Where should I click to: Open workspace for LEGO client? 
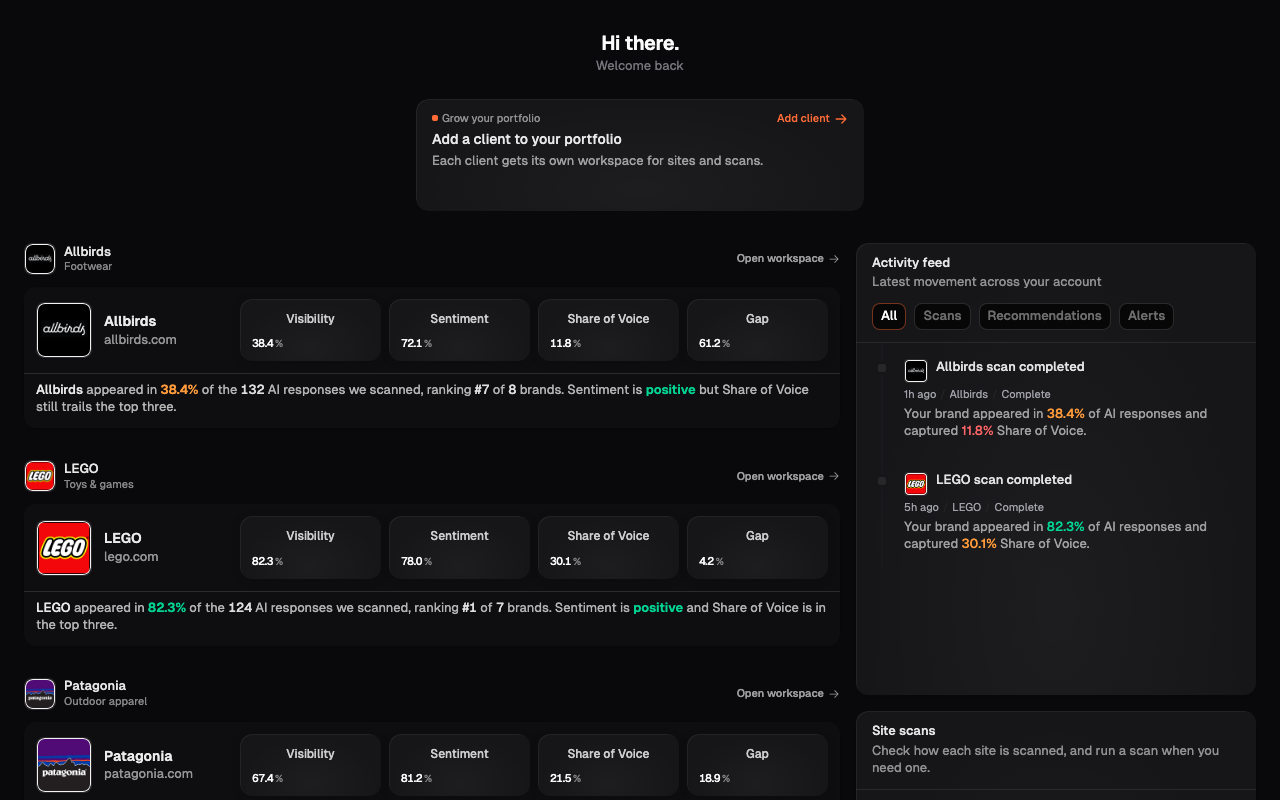point(788,476)
